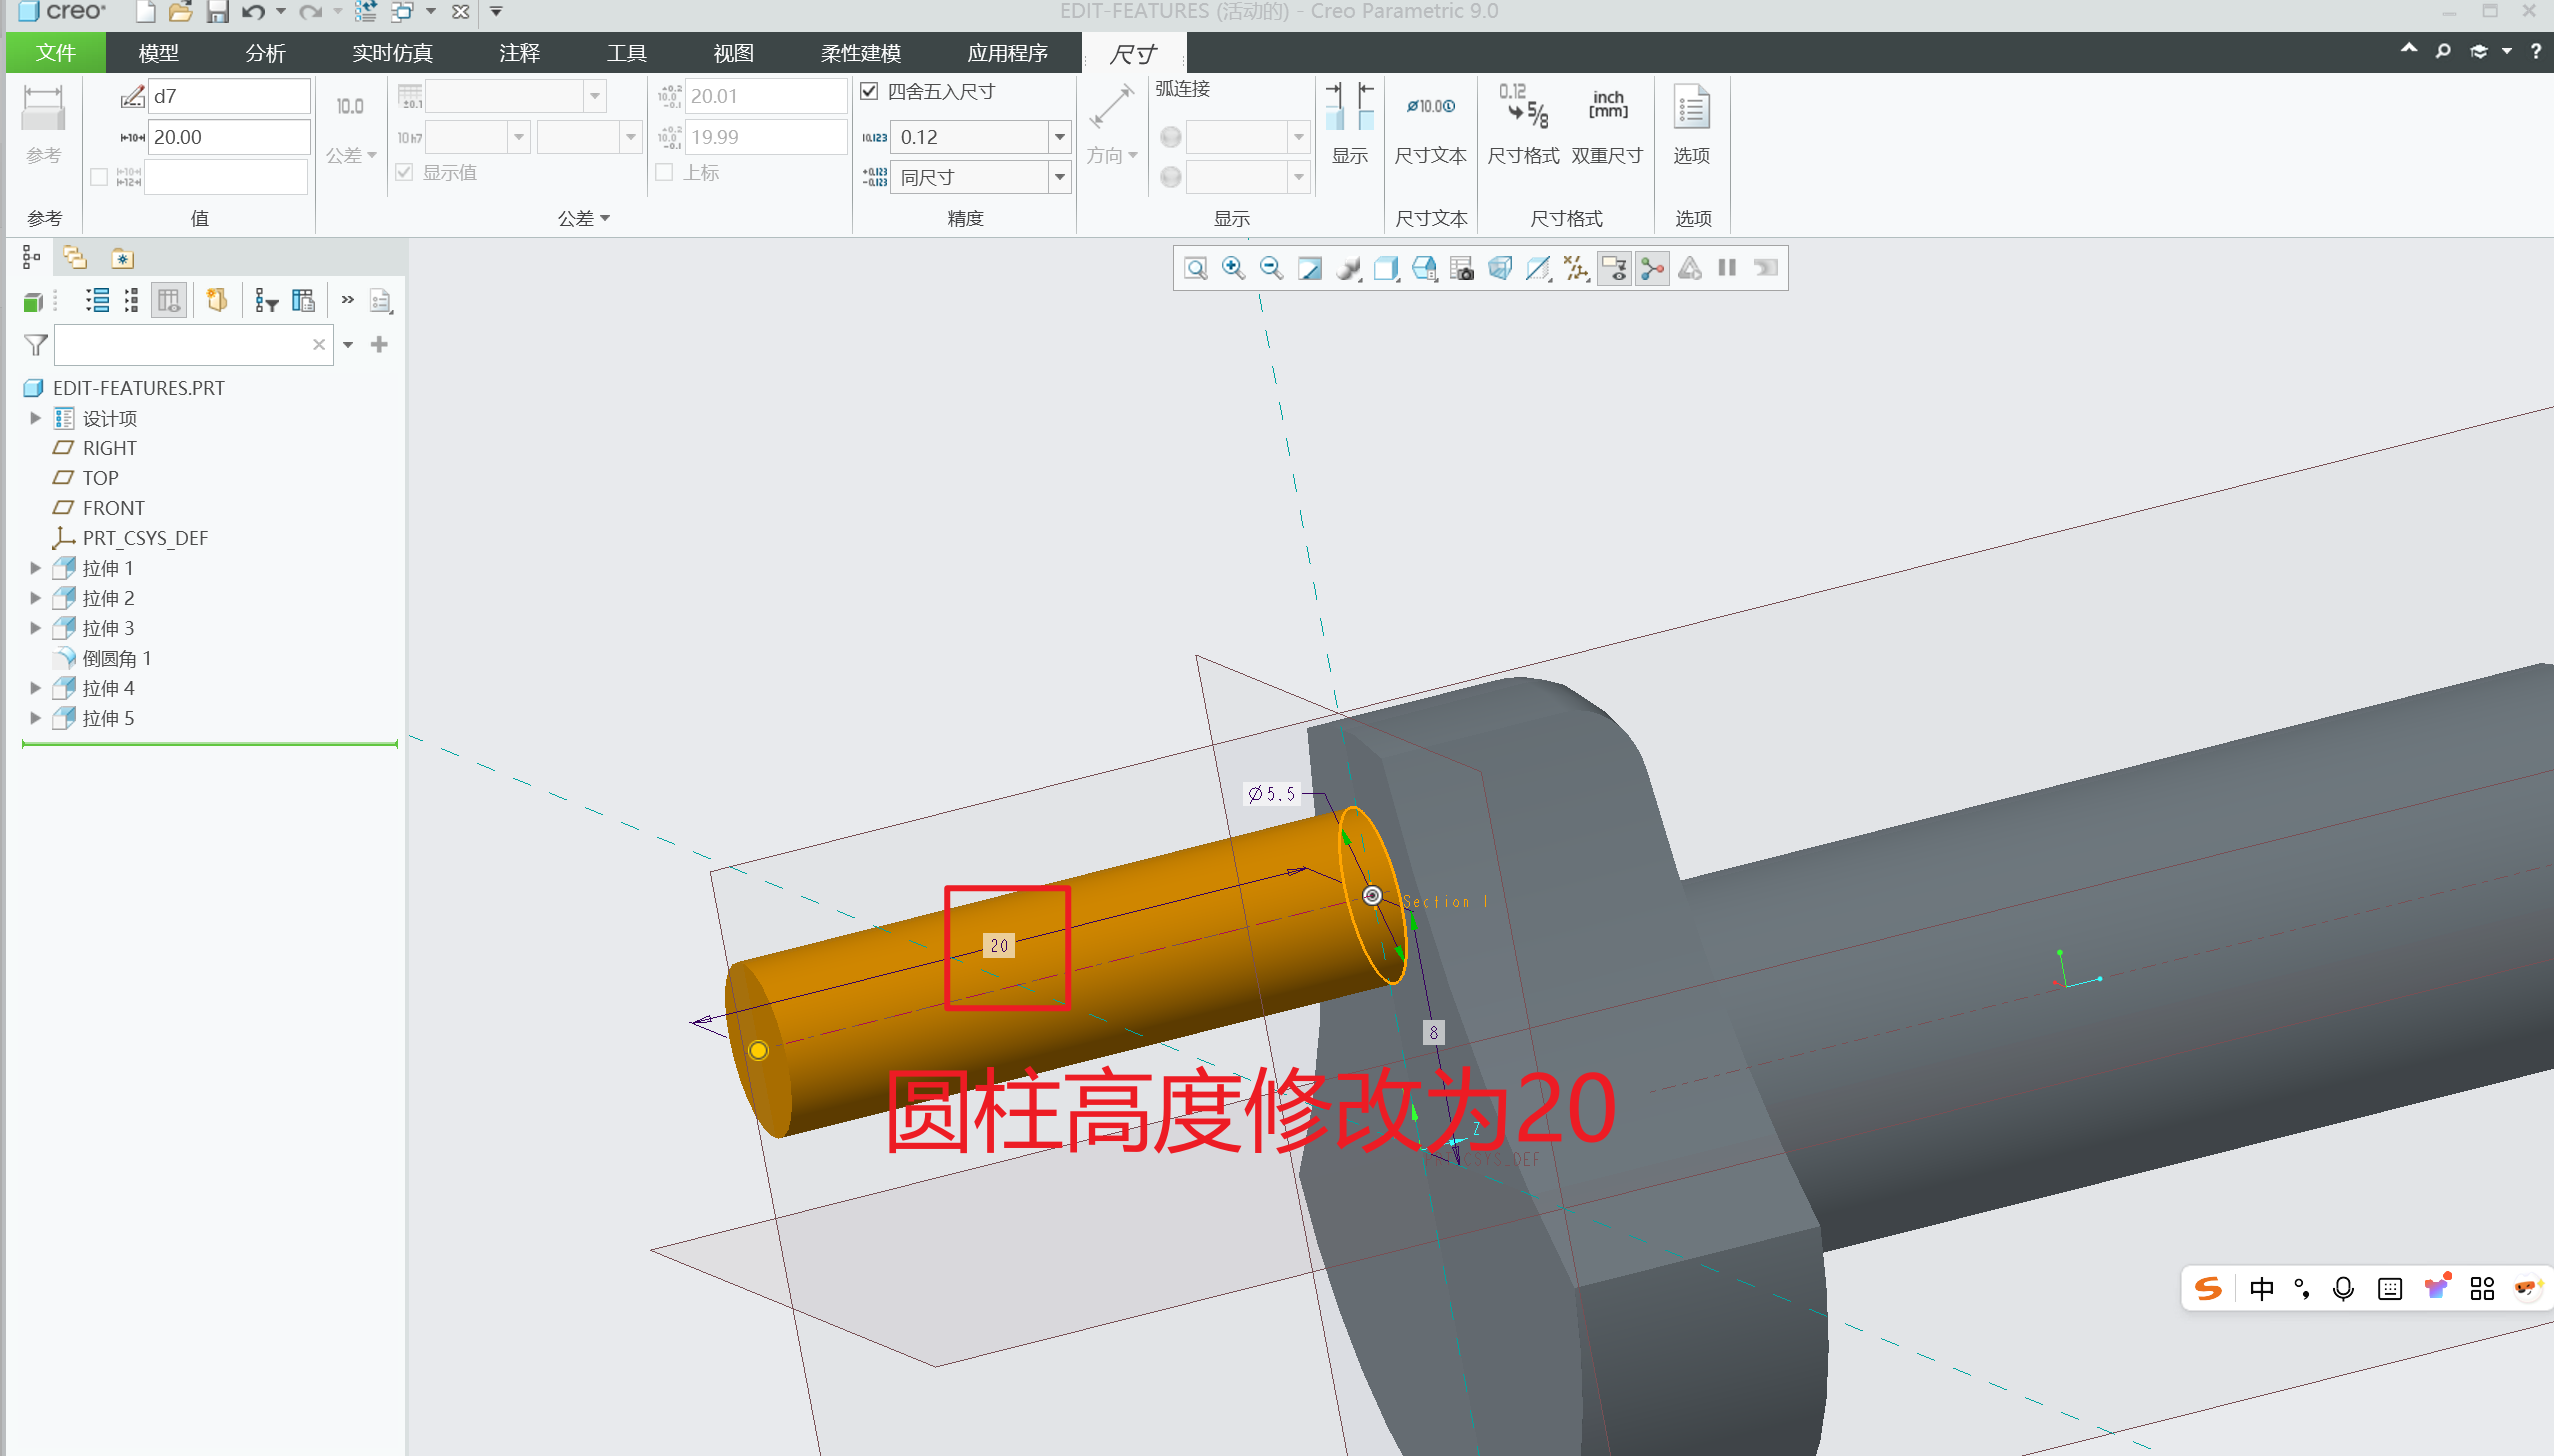
Task: Click the Save icon in quick access toolbar
Action: pyautogui.click(x=217, y=12)
